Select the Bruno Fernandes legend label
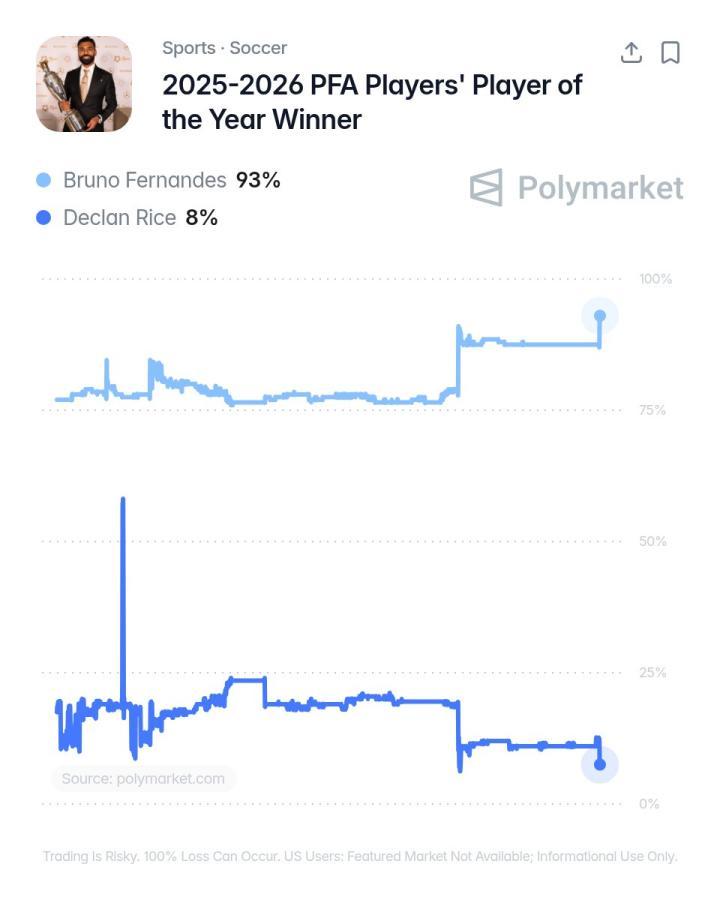The image size is (720, 900). click(x=145, y=180)
